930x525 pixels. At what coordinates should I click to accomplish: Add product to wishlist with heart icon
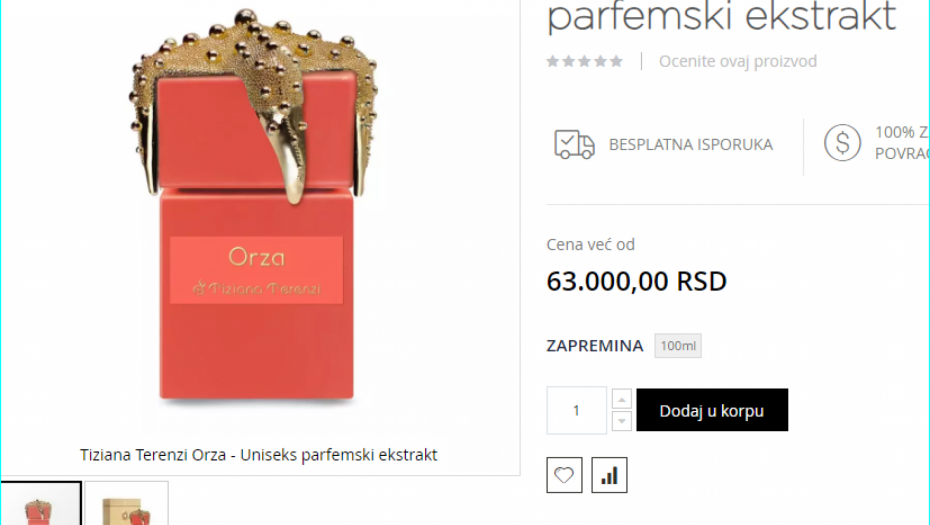(564, 475)
